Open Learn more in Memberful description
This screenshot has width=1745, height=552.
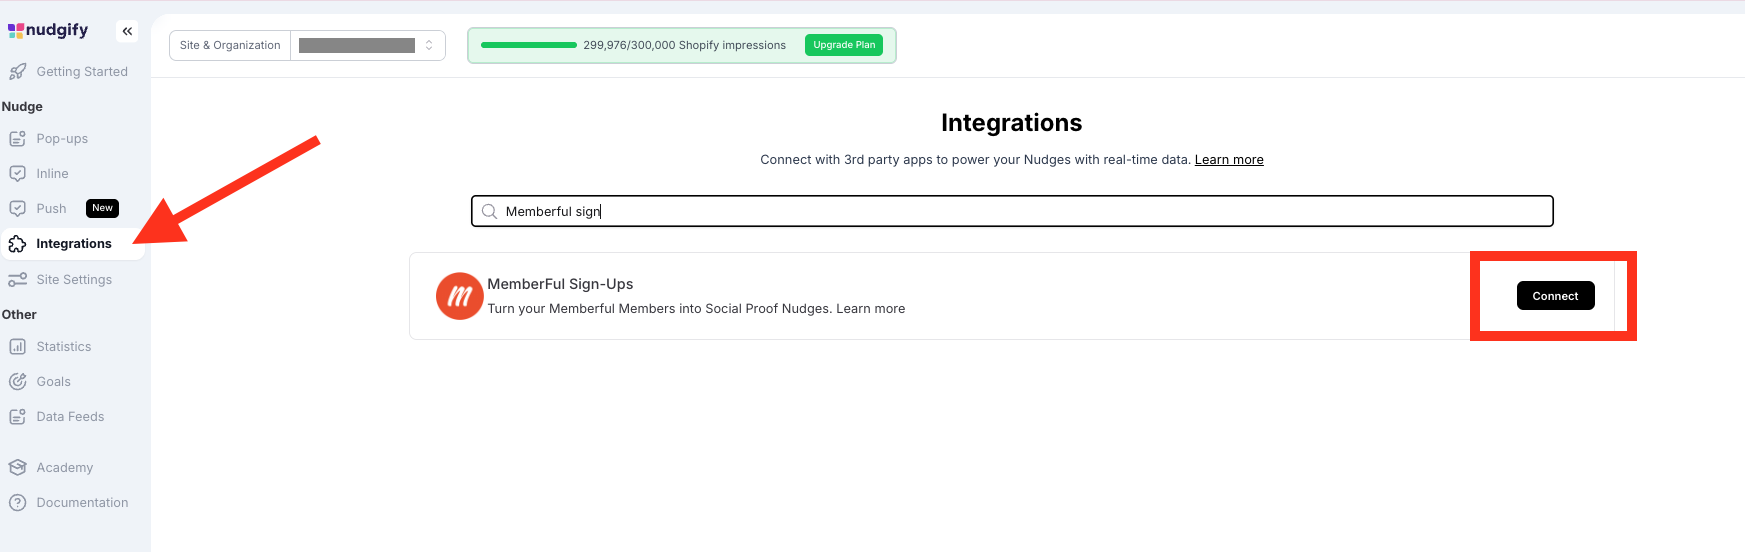click(x=870, y=309)
